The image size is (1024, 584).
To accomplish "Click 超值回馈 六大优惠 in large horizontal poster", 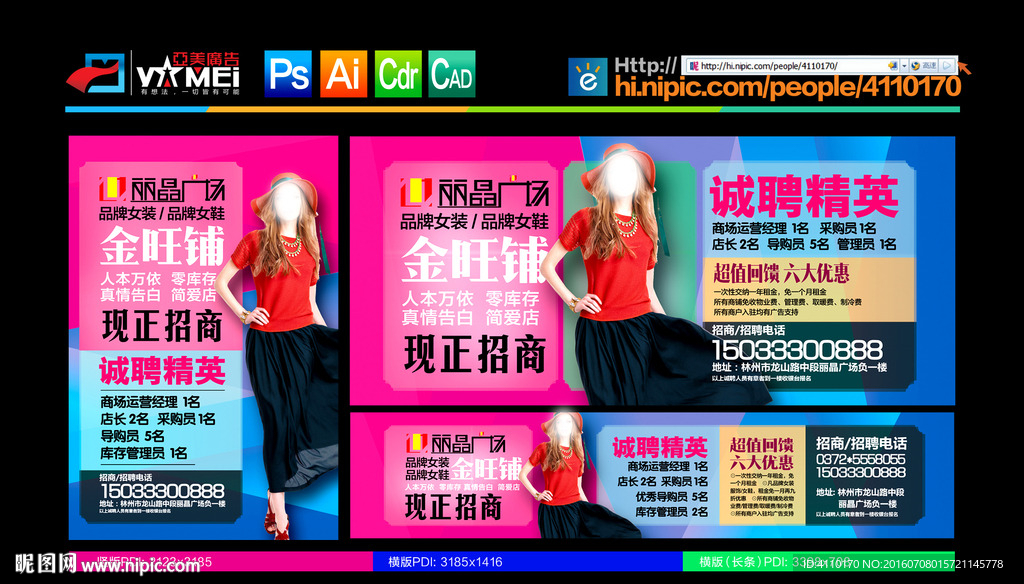I will click(781, 273).
